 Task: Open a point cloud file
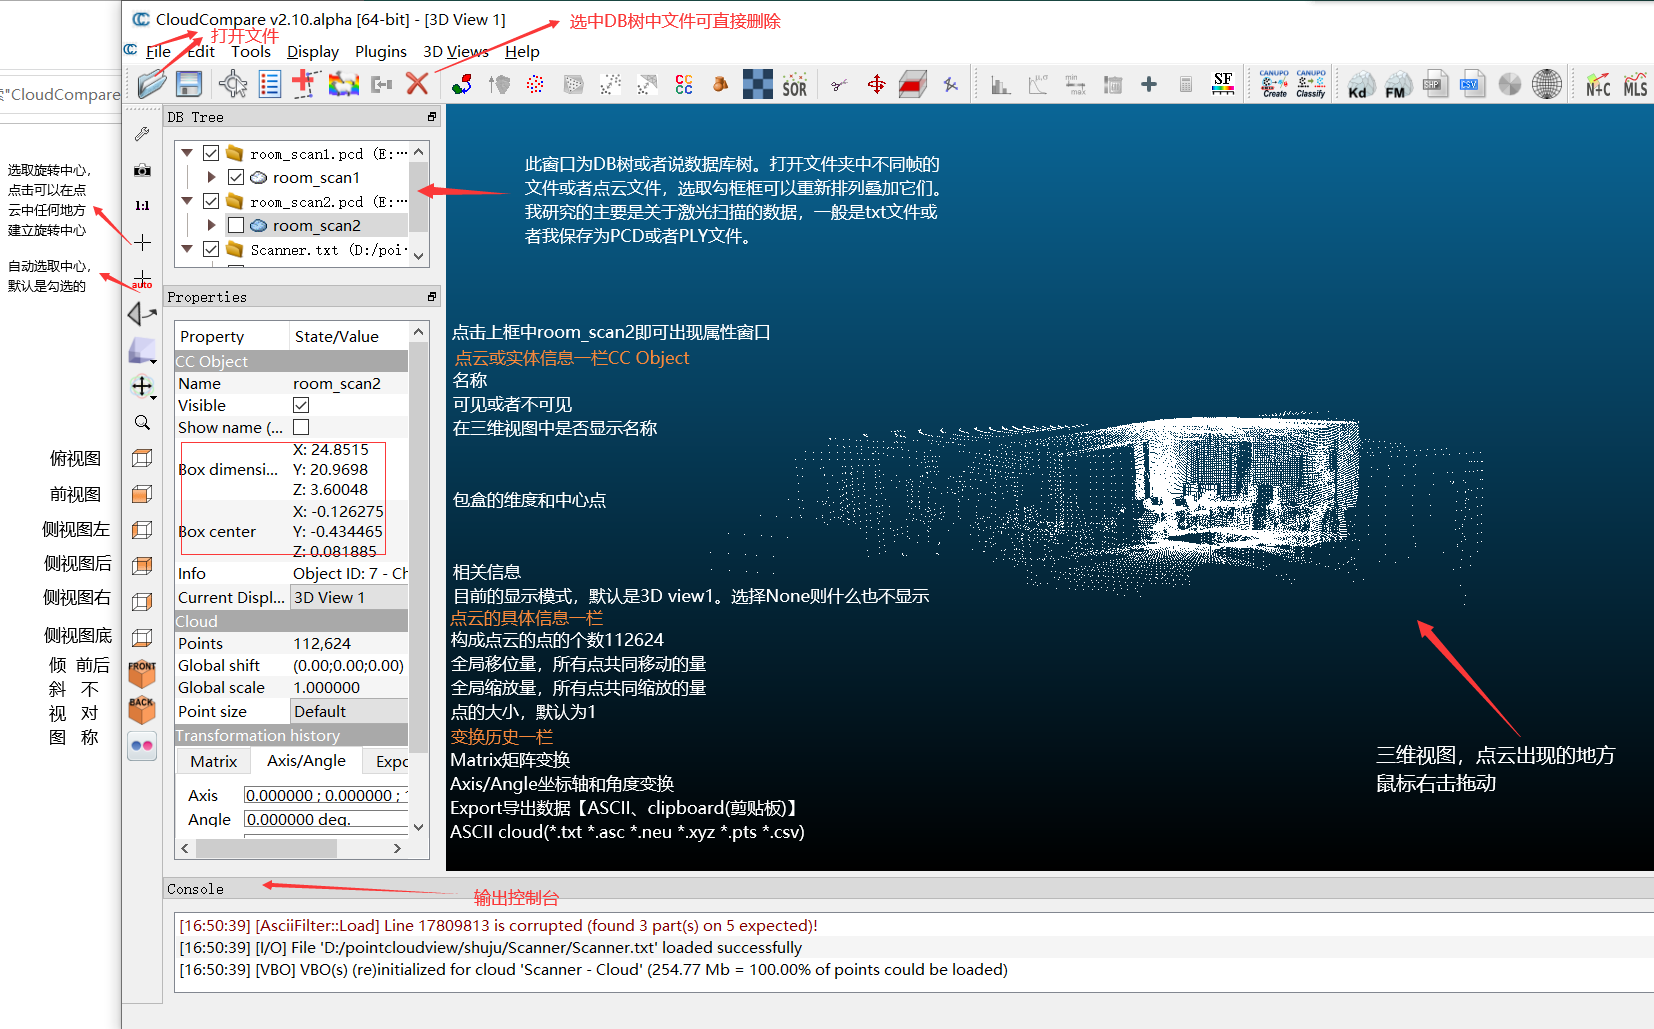[151, 84]
